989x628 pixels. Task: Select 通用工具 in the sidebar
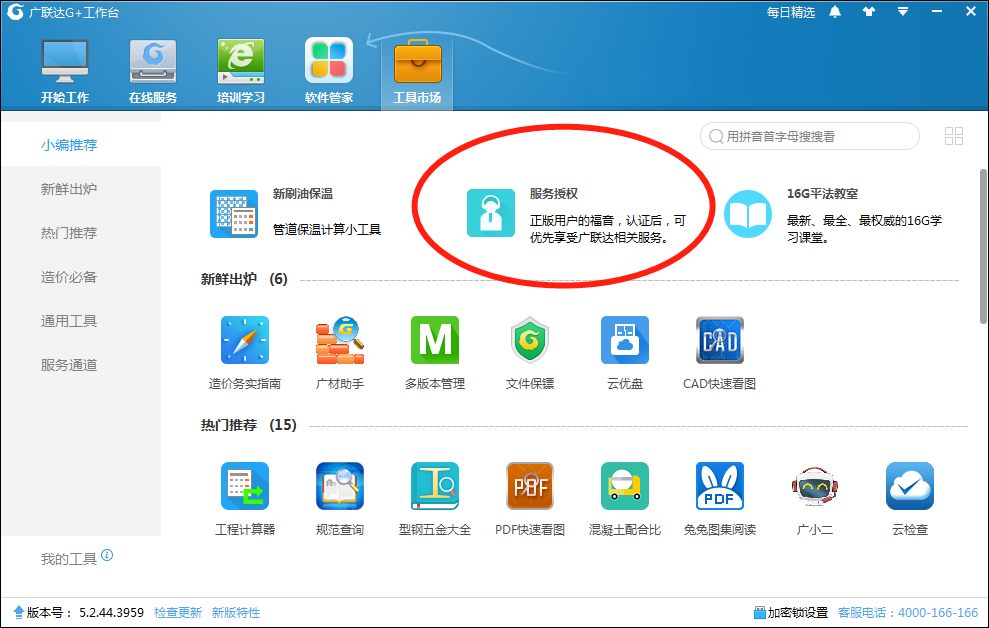pos(69,322)
